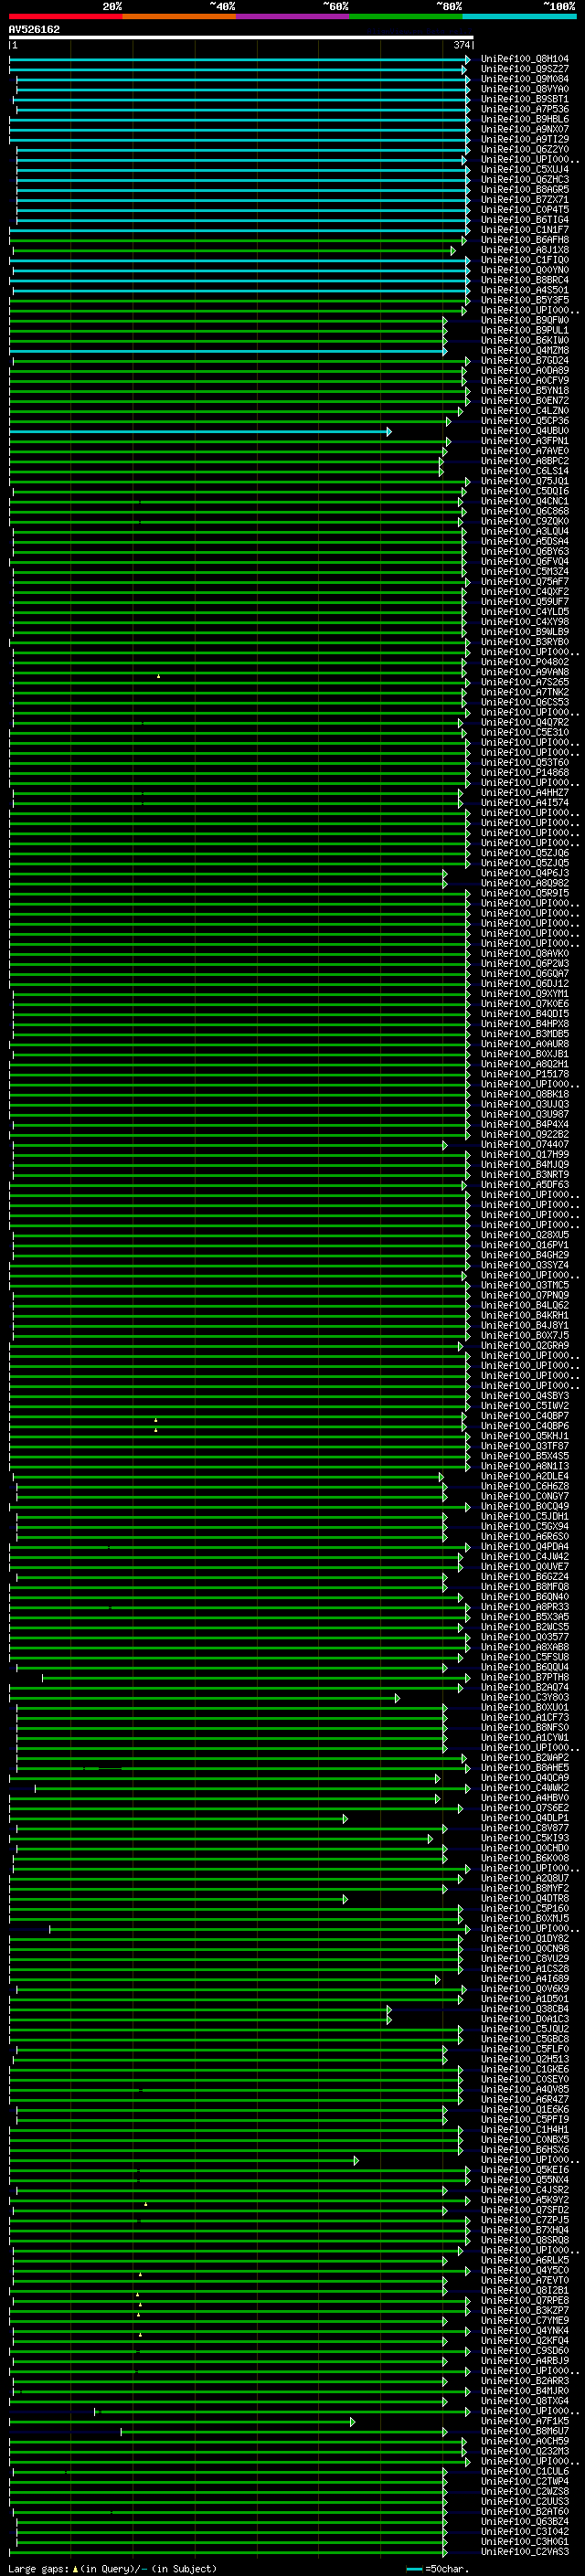Image resolution: width=585 pixels, height=2576 pixels.
Task: Select the UniRef100_O74407 label
Action: pyautogui.click(x=524, y=1144)
